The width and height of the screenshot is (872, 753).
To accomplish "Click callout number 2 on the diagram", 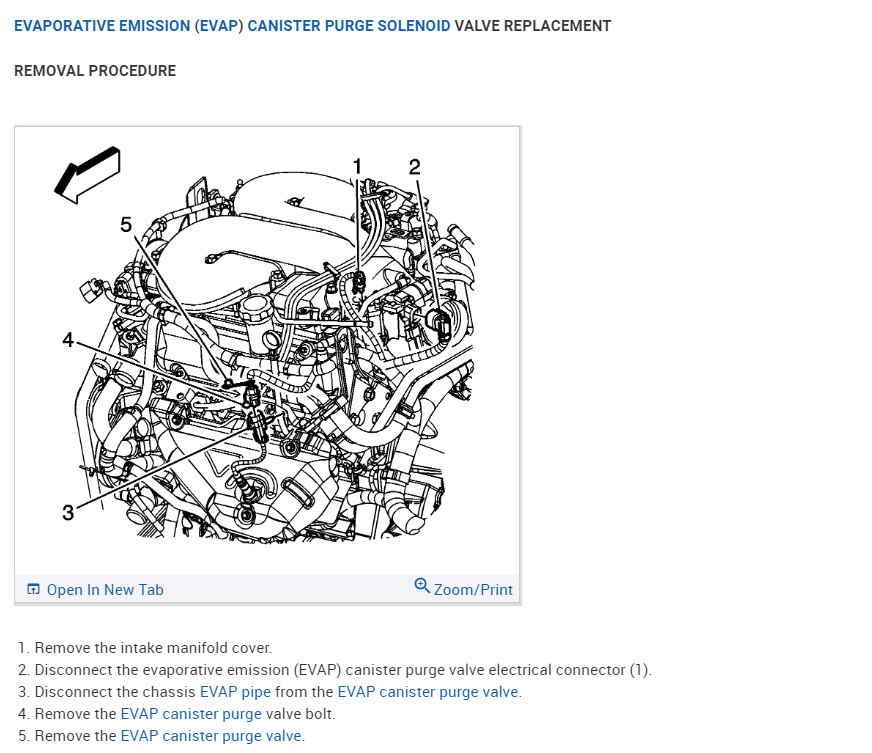I will (x=415, y=167).
